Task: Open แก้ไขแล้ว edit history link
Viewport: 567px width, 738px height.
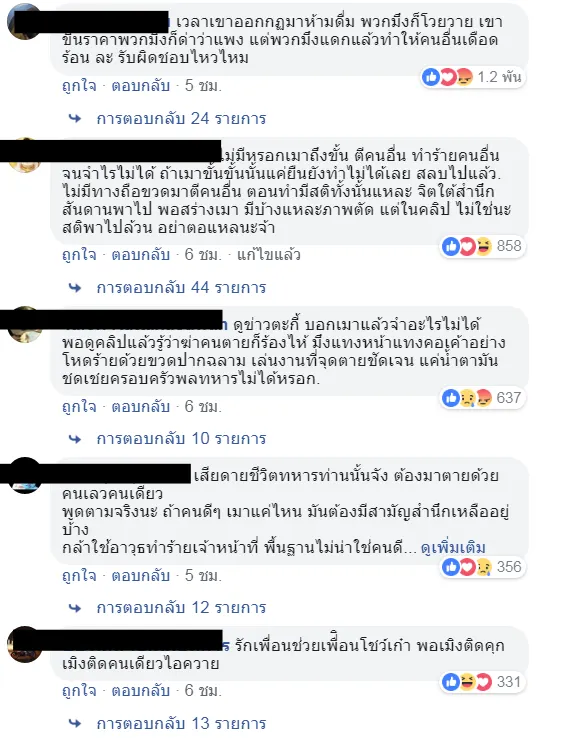Action: (x=269, y=255)
